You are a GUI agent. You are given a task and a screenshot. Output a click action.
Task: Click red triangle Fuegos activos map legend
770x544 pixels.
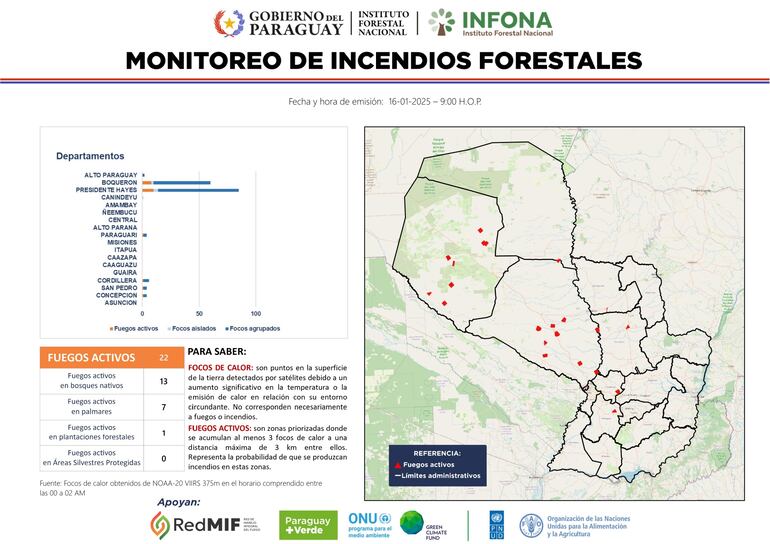[398, 465]
